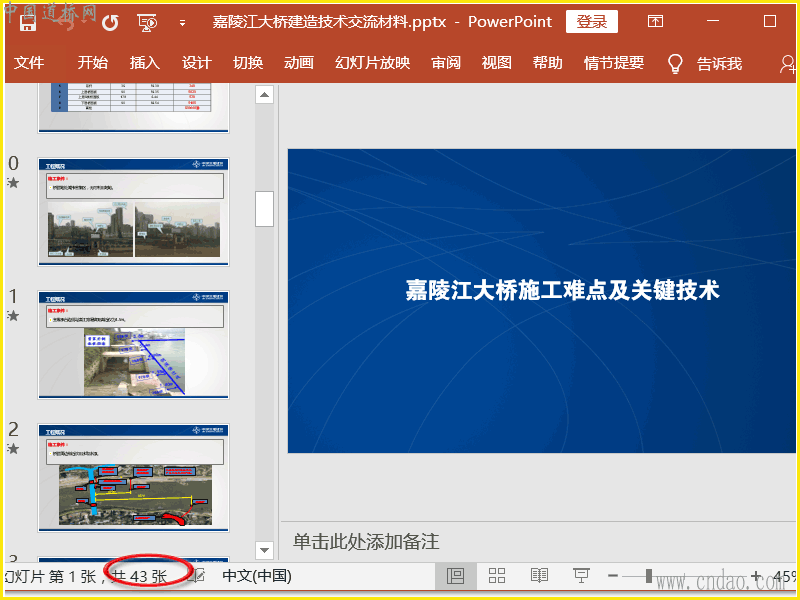
Task: Click the Save icon in quick access toolbar
Action: pos(28,23)
